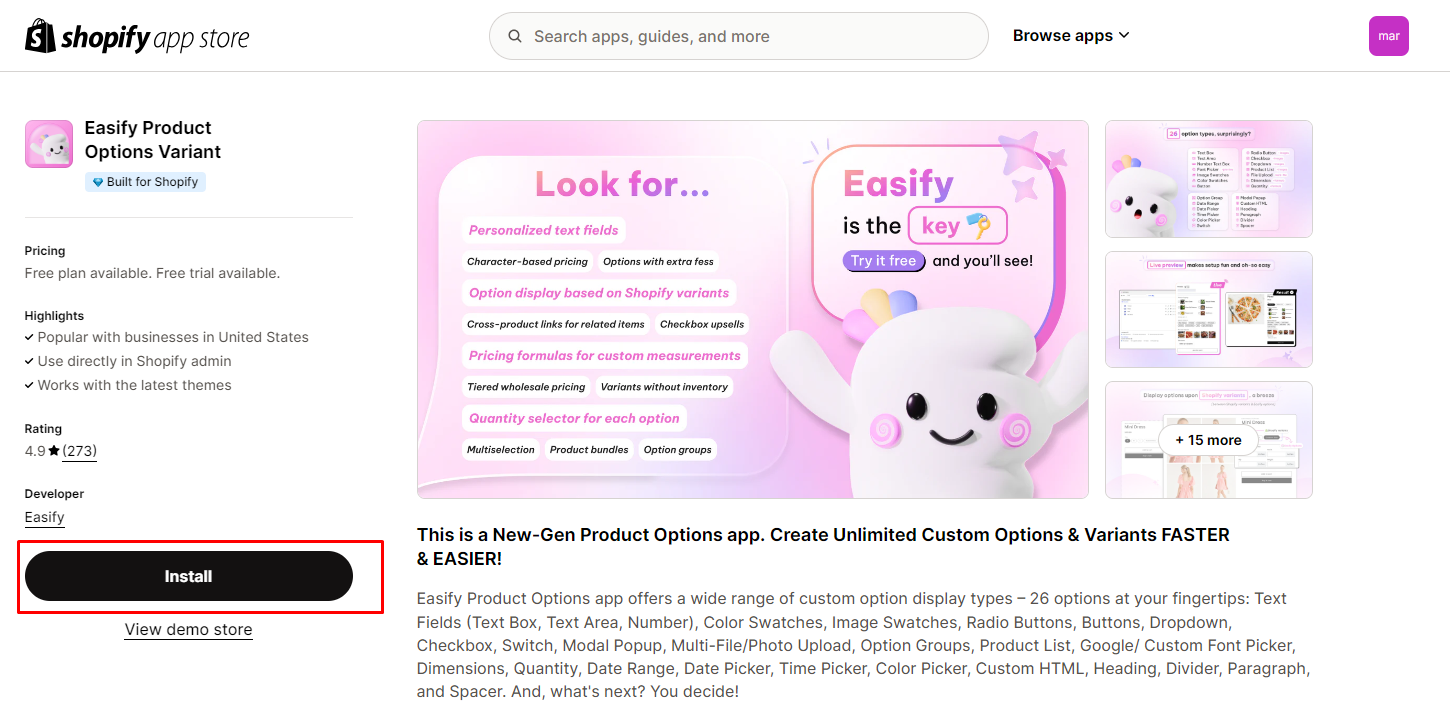Click the chevron next to Browse apps
Screen dimensions: 1450x716
tap(1124, 36)
